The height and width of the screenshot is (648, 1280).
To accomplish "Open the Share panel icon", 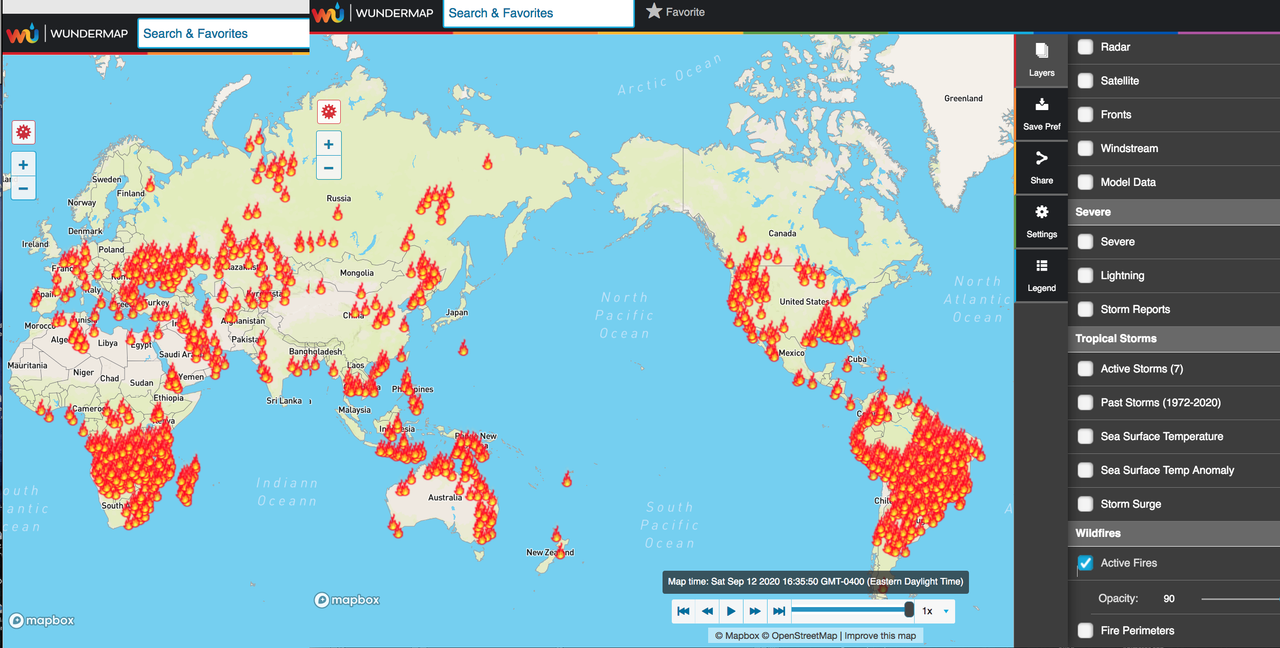I will pyautogui.click(x=1041, y=159).
